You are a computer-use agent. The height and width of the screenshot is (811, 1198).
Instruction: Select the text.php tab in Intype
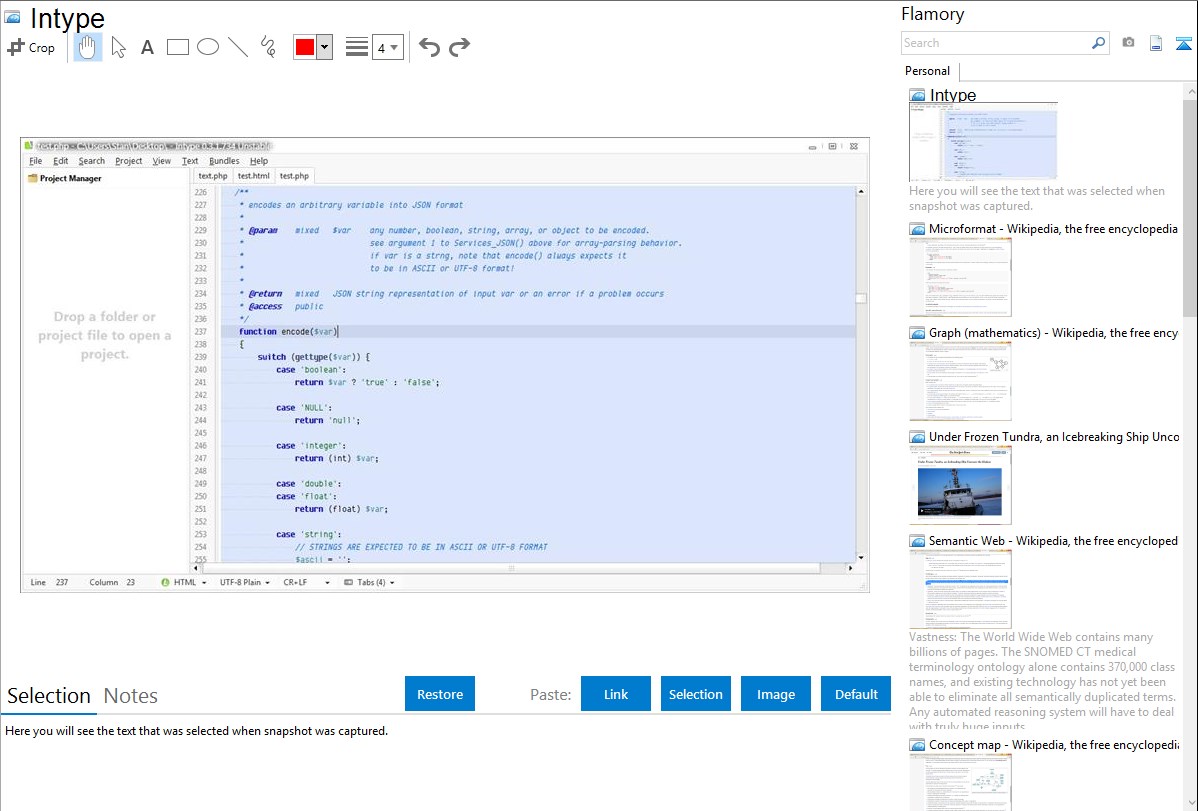[x=212, y=176]
